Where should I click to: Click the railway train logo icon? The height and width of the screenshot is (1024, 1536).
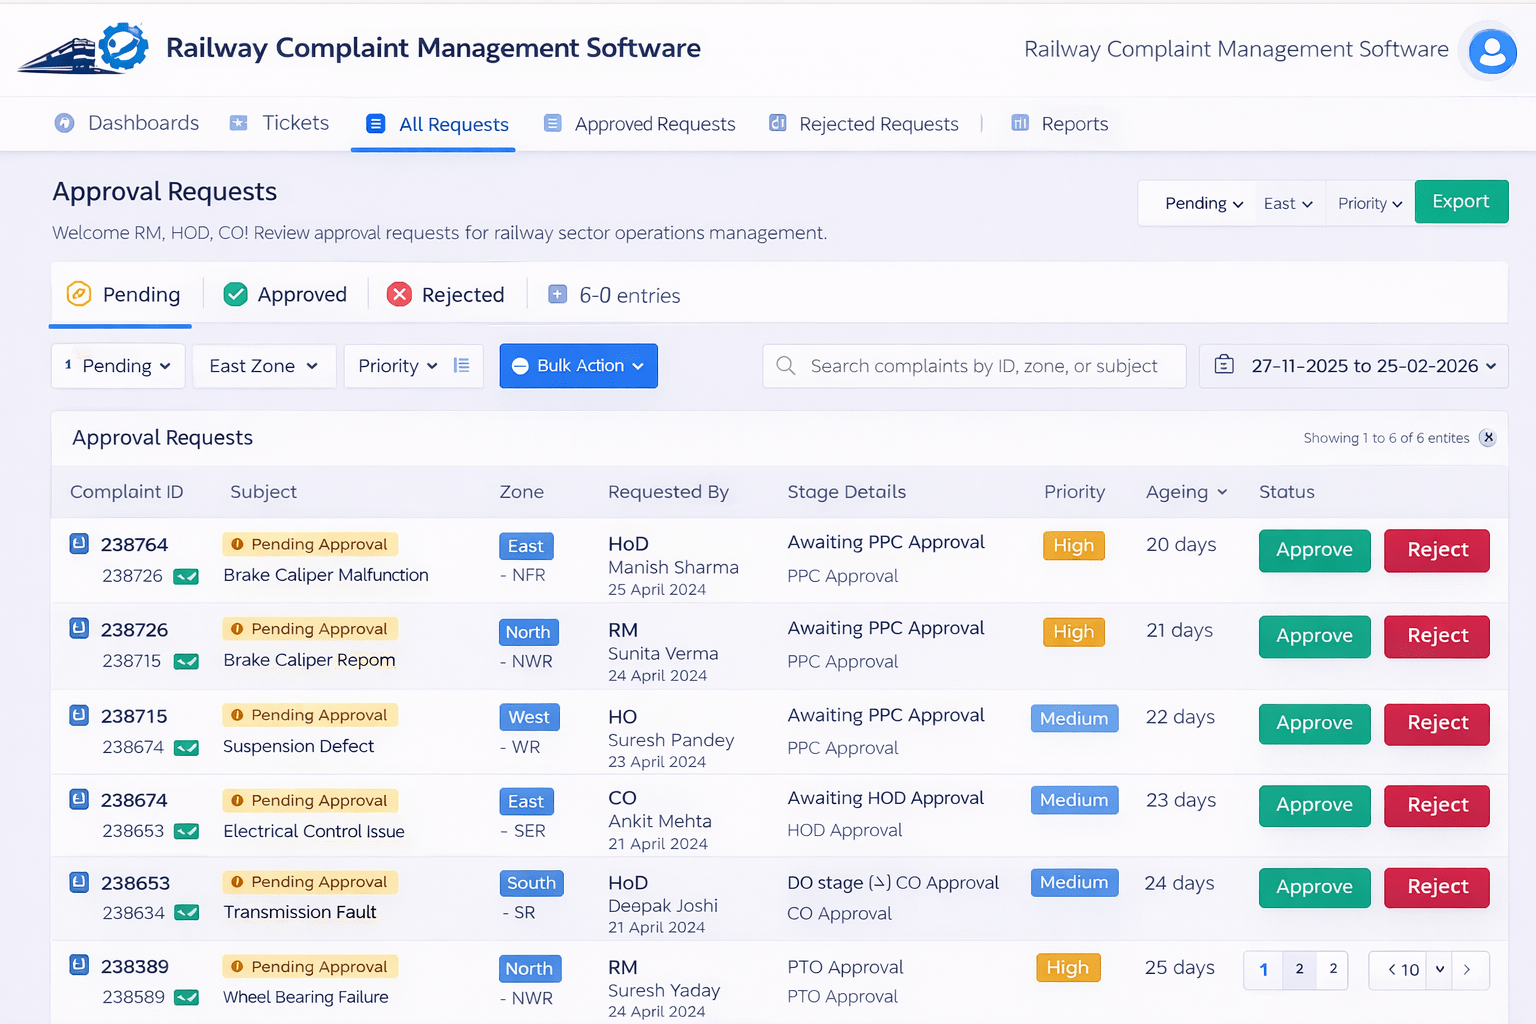[84, 50]
